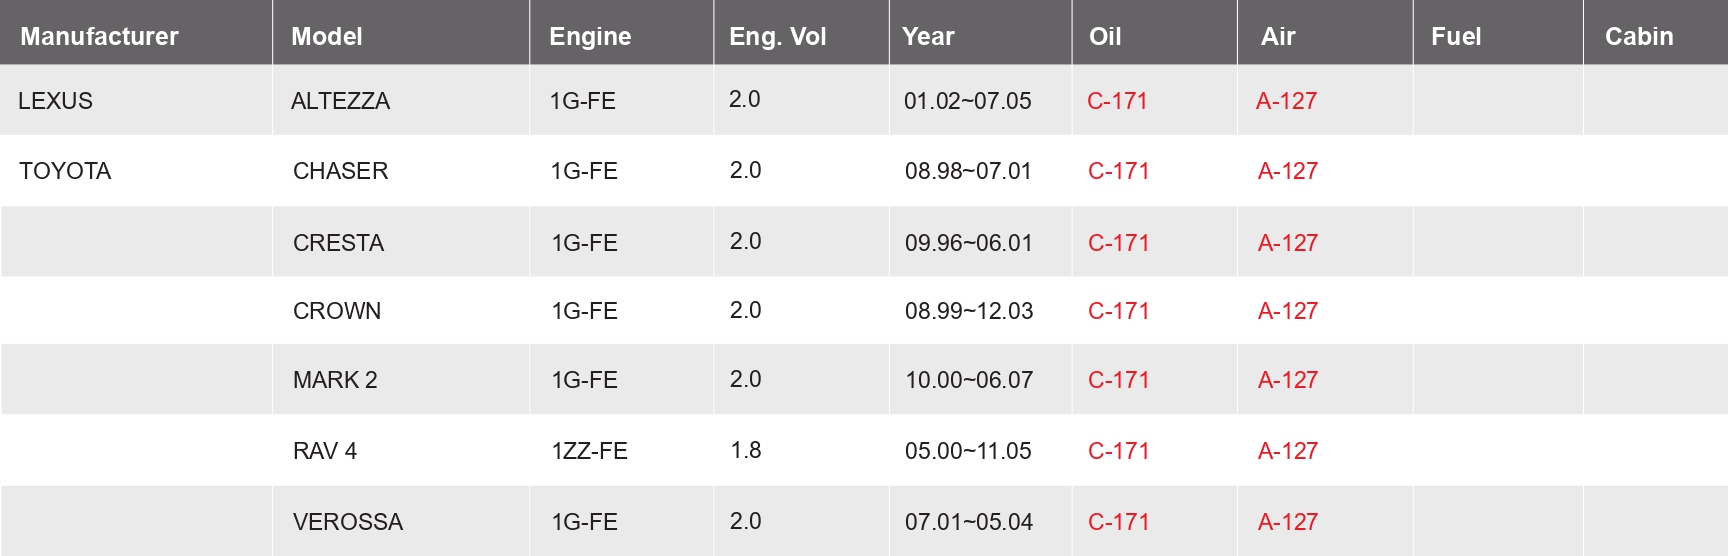Open C-171 oil filter for CROWN
This screenshot has width=1728, height=556.
click(x=1118, y=311)
